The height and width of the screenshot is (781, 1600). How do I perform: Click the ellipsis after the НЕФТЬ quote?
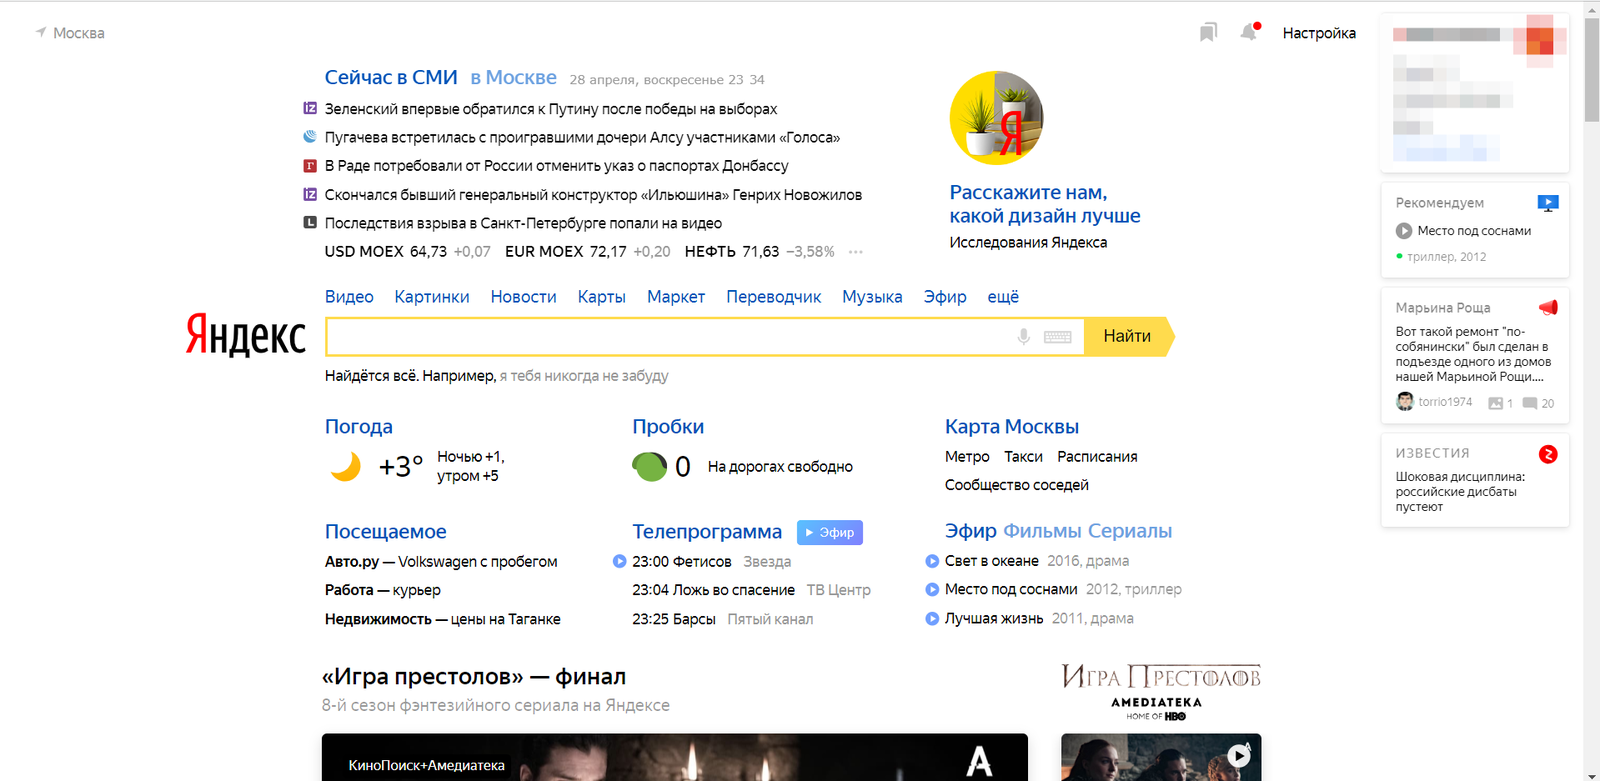(856, 252)
